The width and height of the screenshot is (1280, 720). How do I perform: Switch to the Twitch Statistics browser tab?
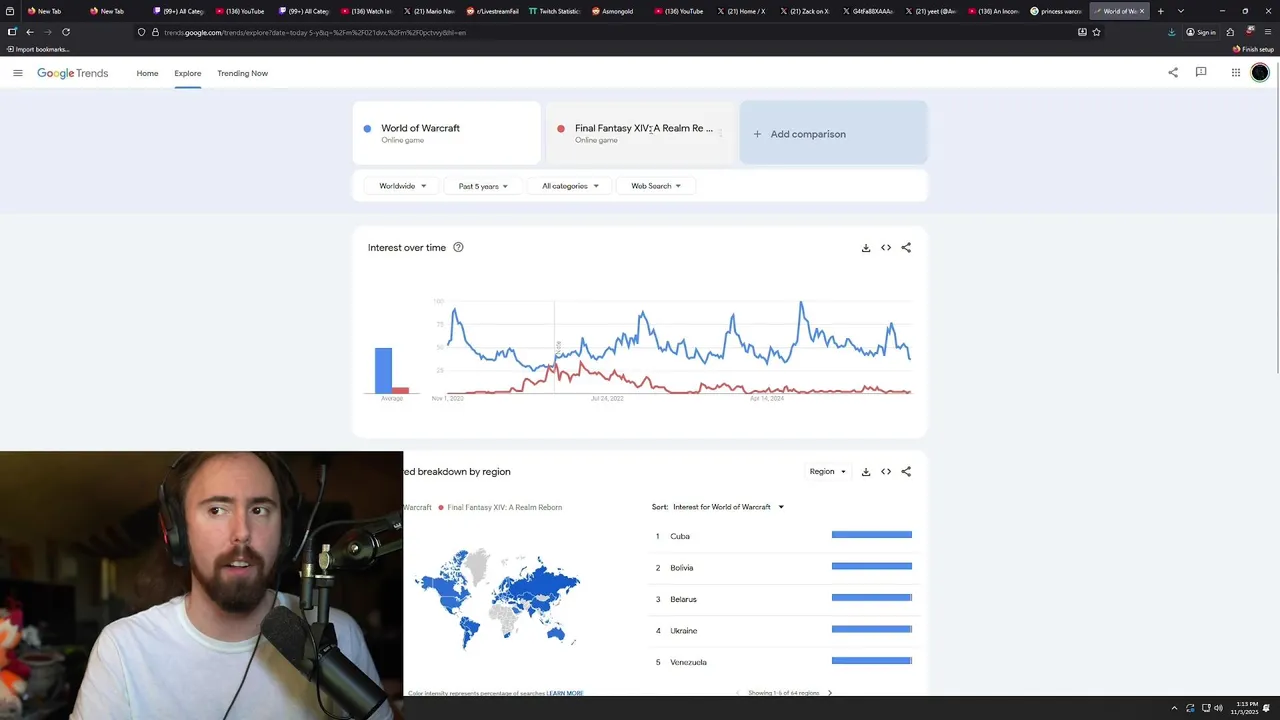pyautogui.click(x=554, y=11)
